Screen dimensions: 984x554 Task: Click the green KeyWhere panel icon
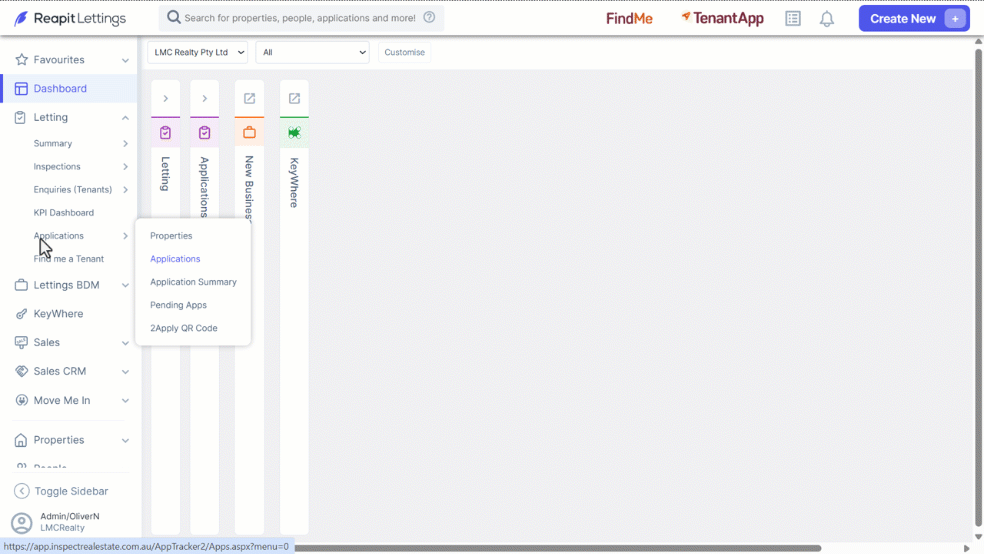tap(294, 132)
